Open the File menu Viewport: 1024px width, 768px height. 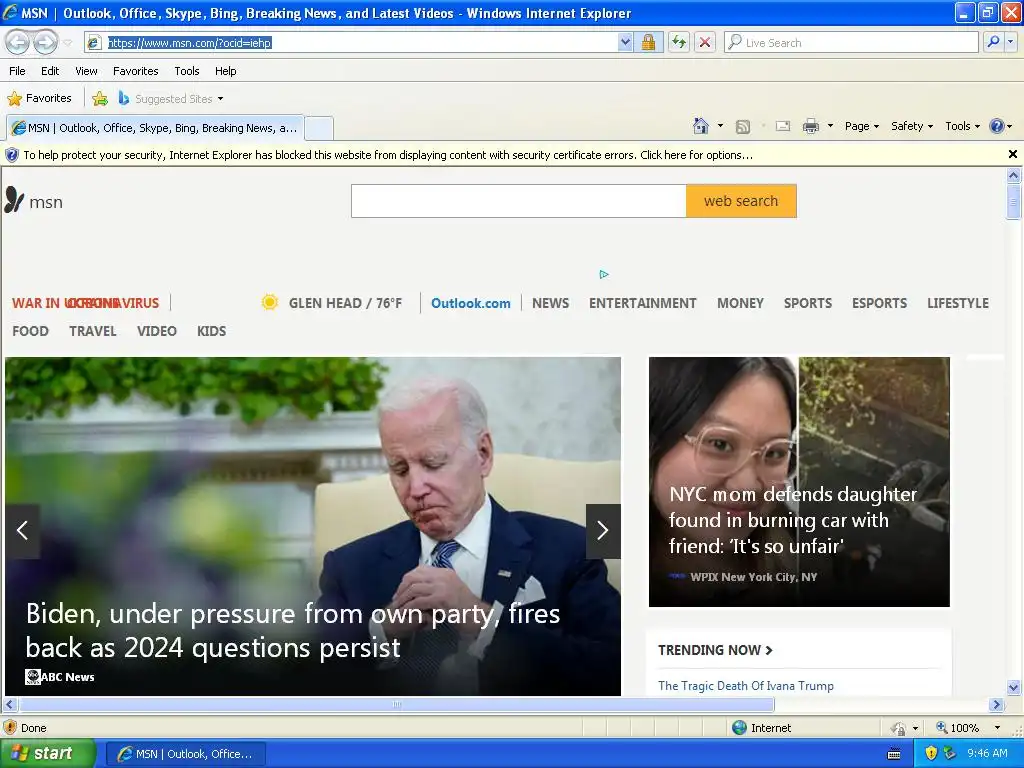click(x=17, y=71)
